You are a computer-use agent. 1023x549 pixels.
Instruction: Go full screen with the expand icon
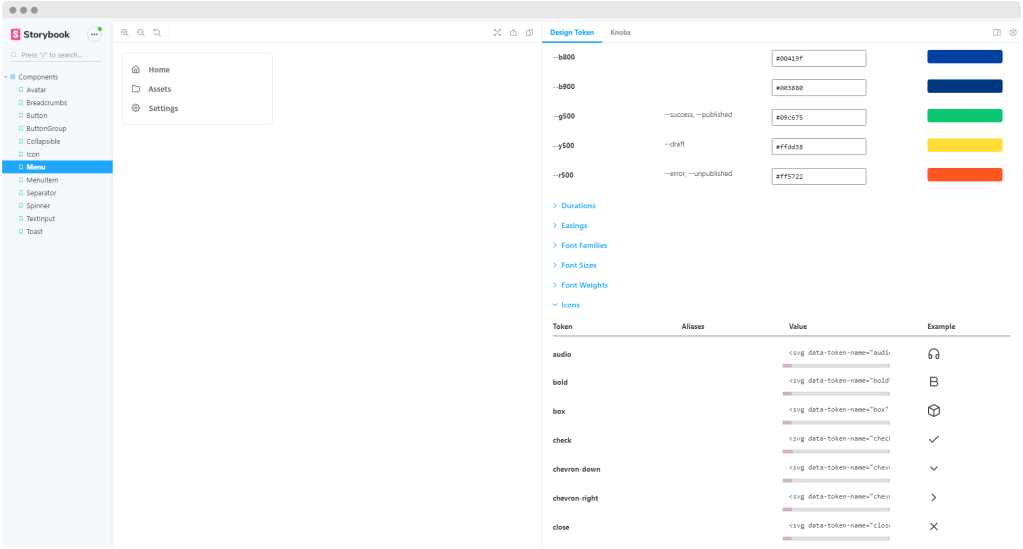pos(497,33)
